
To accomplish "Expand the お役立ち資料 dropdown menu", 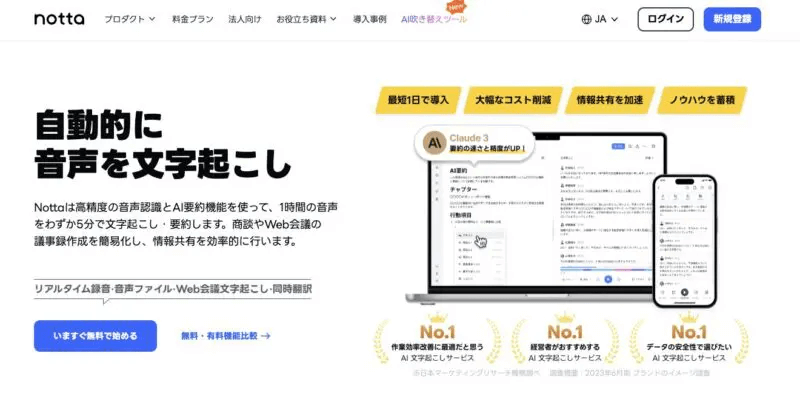I will [306, 19].
